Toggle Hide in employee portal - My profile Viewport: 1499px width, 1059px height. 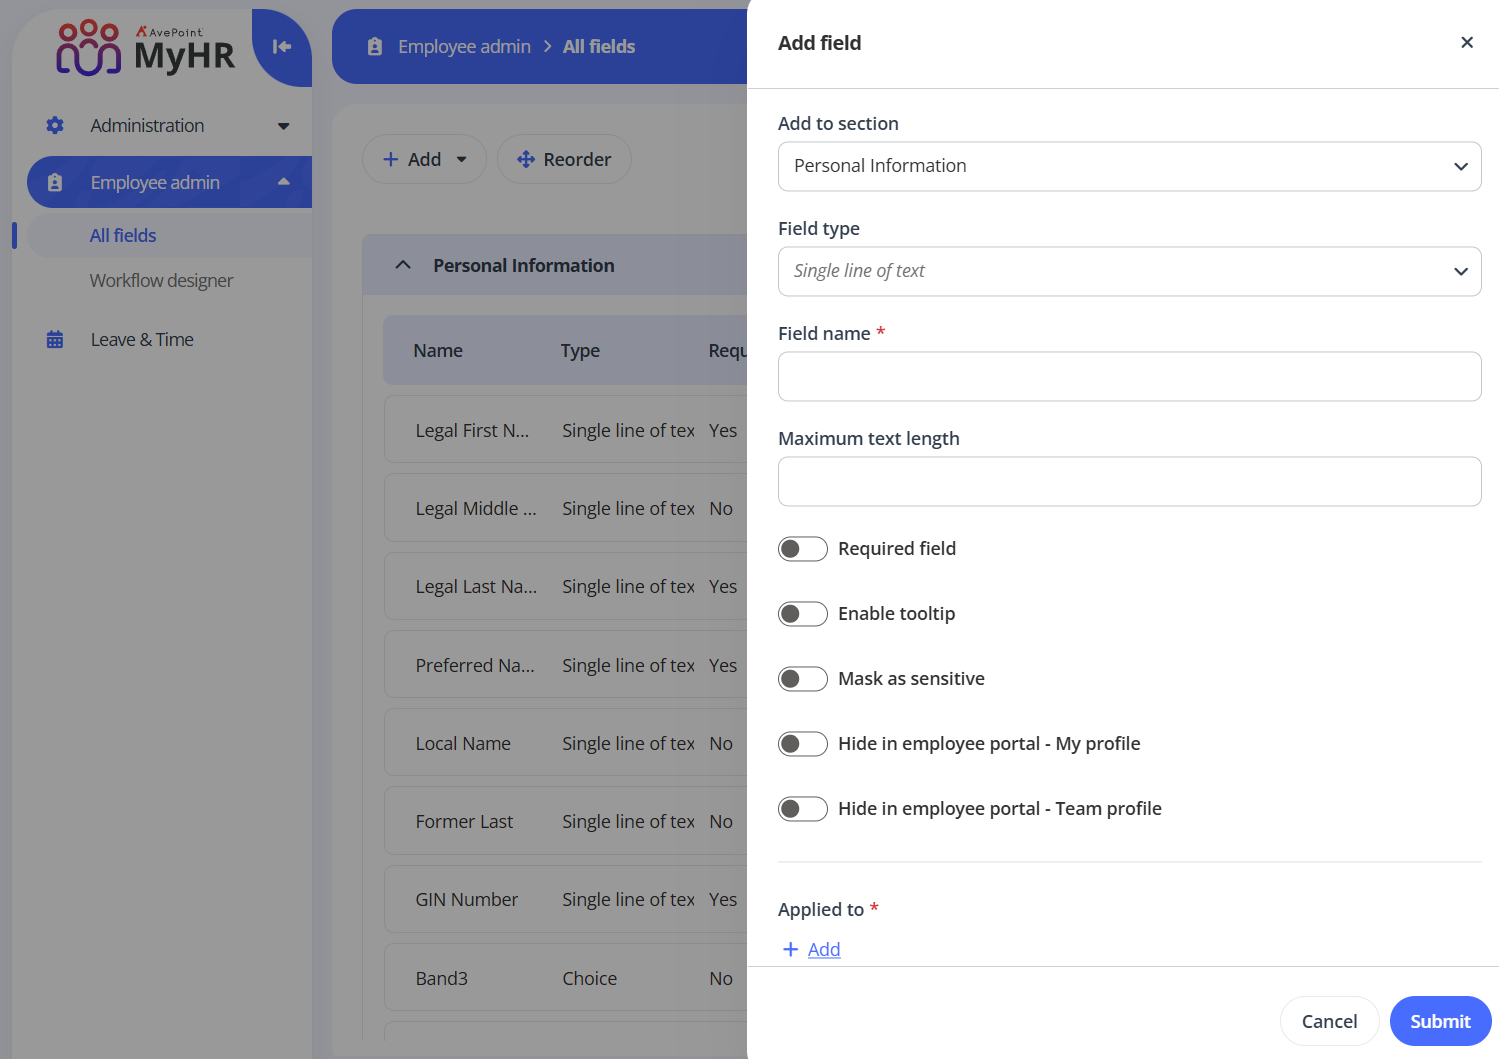[803, 743]
